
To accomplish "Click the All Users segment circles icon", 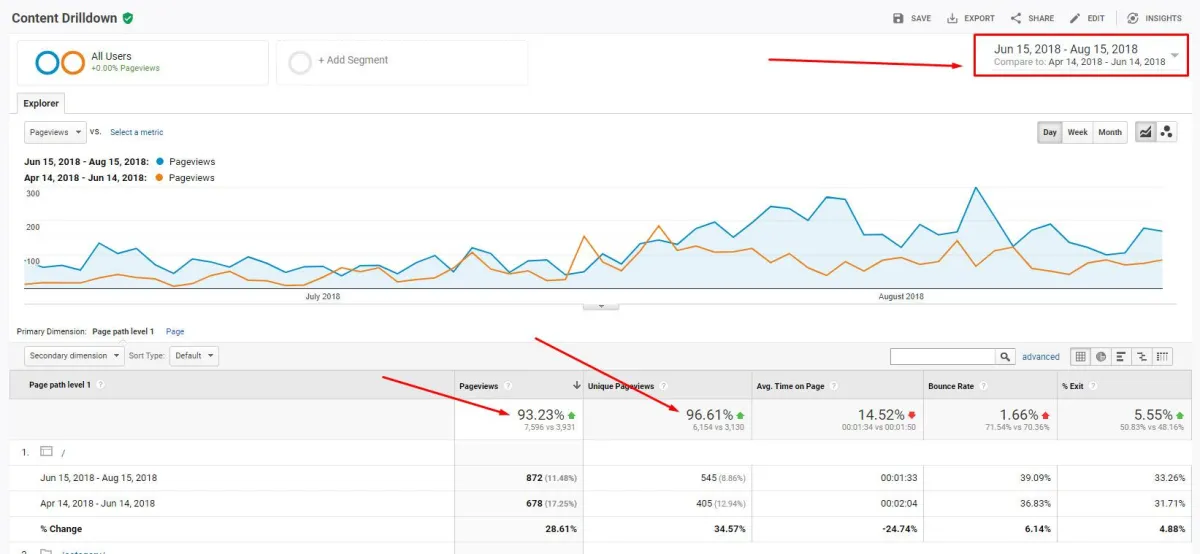I will [x=60, y=63].
